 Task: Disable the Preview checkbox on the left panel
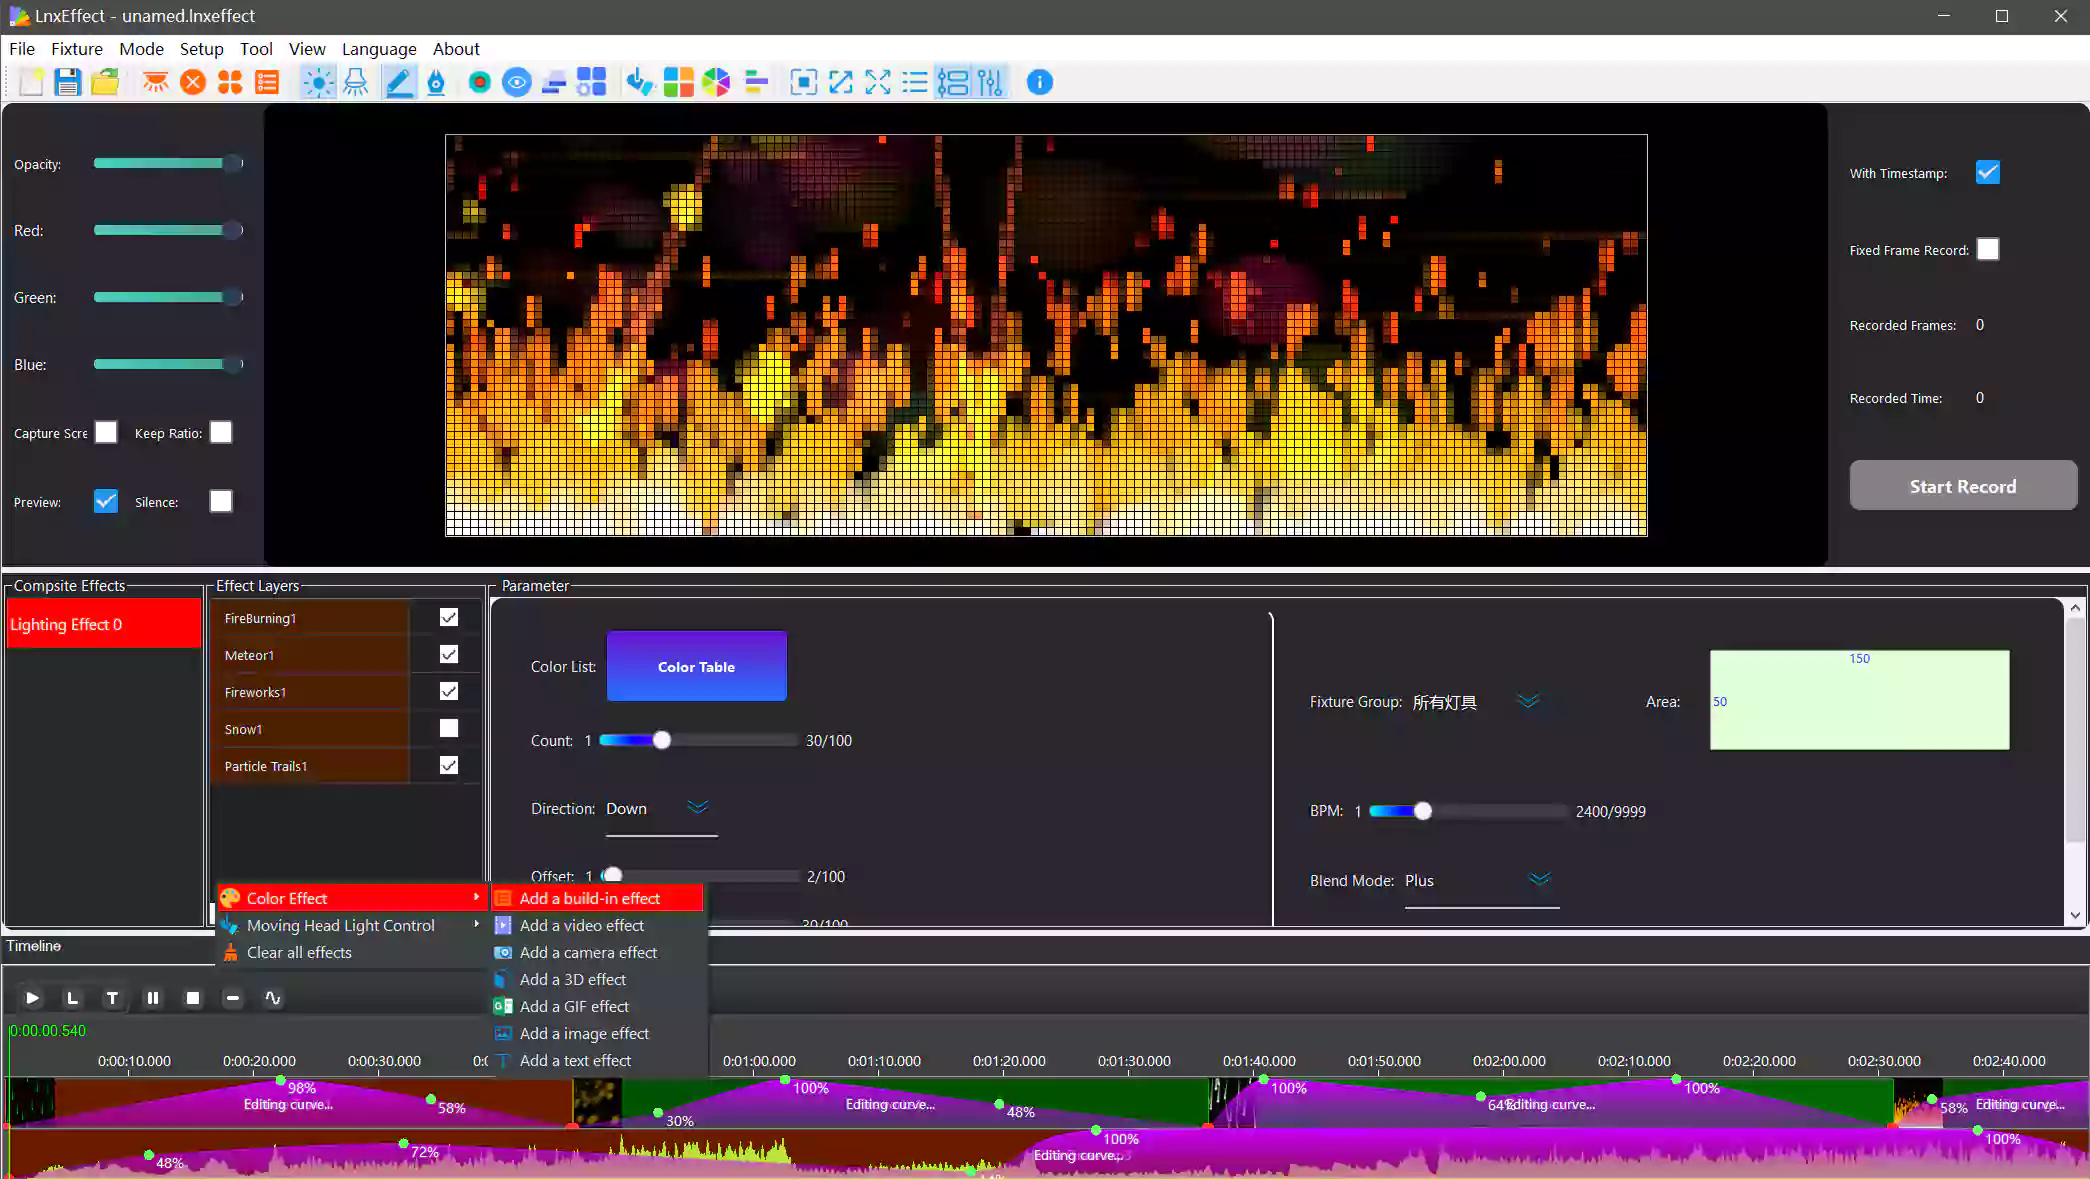coord(104,501)
